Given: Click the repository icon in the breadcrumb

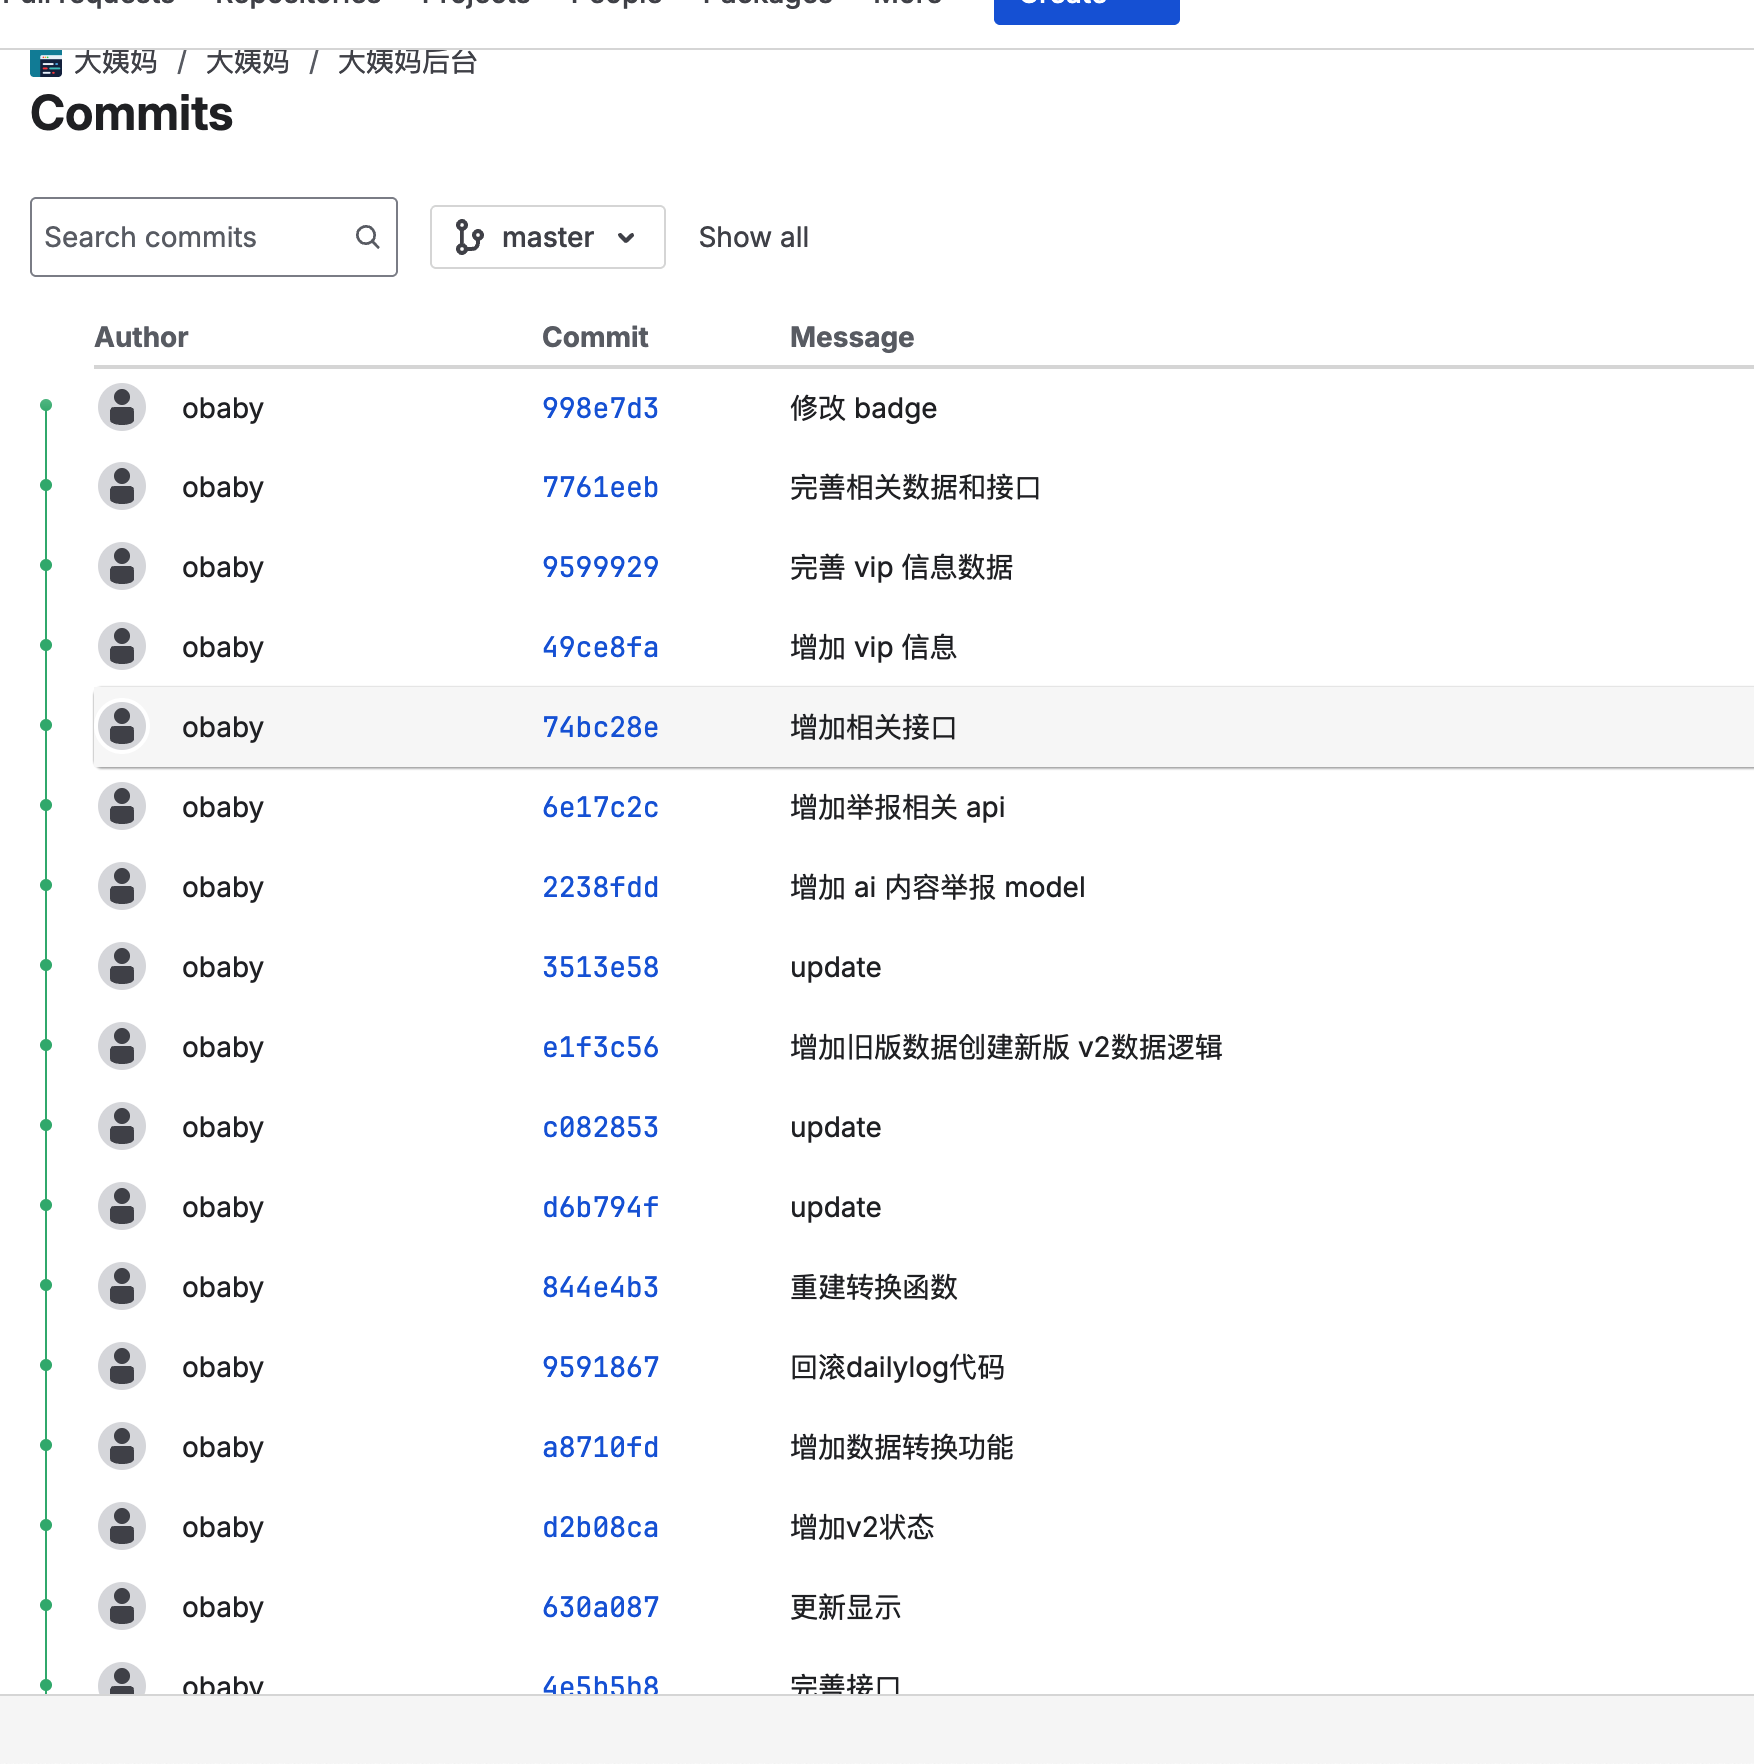Looking at the screenshot, I should [46, 63].
